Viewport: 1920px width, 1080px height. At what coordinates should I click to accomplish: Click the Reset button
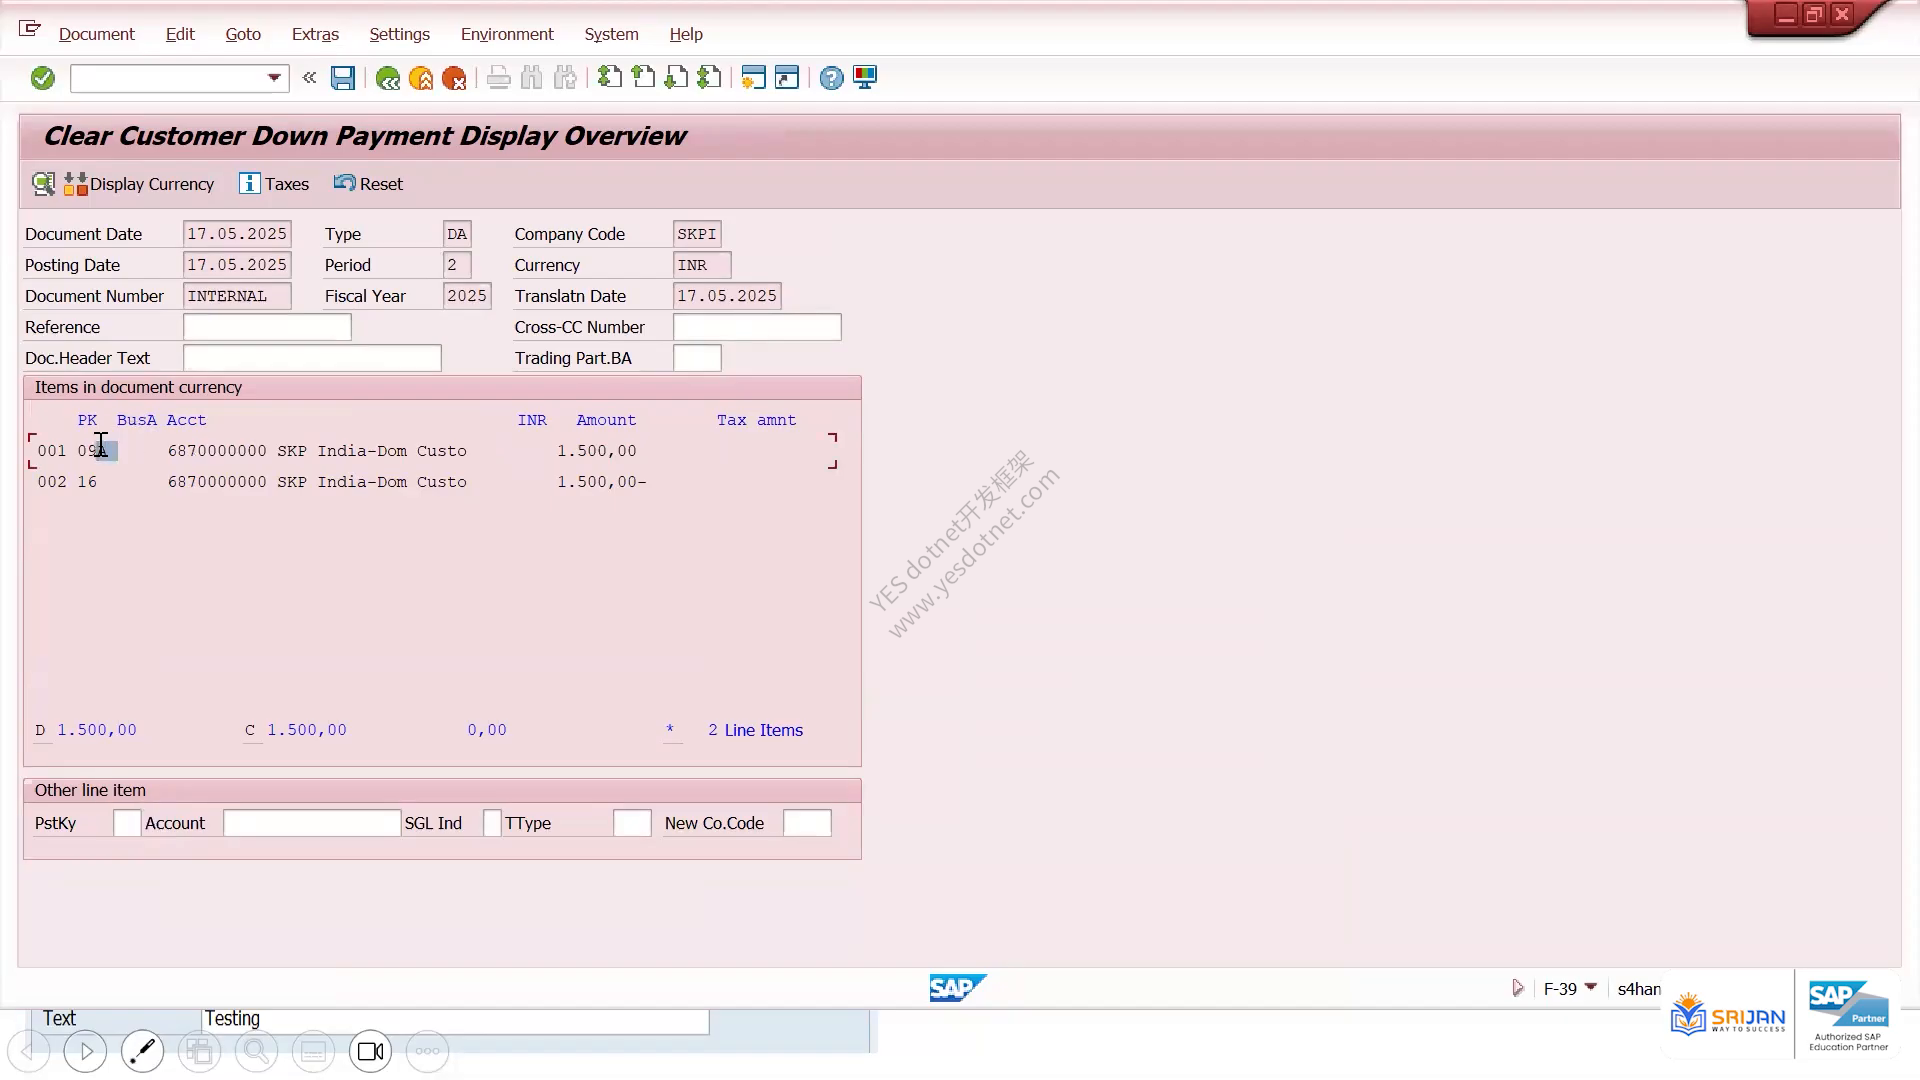coord(368,184)
